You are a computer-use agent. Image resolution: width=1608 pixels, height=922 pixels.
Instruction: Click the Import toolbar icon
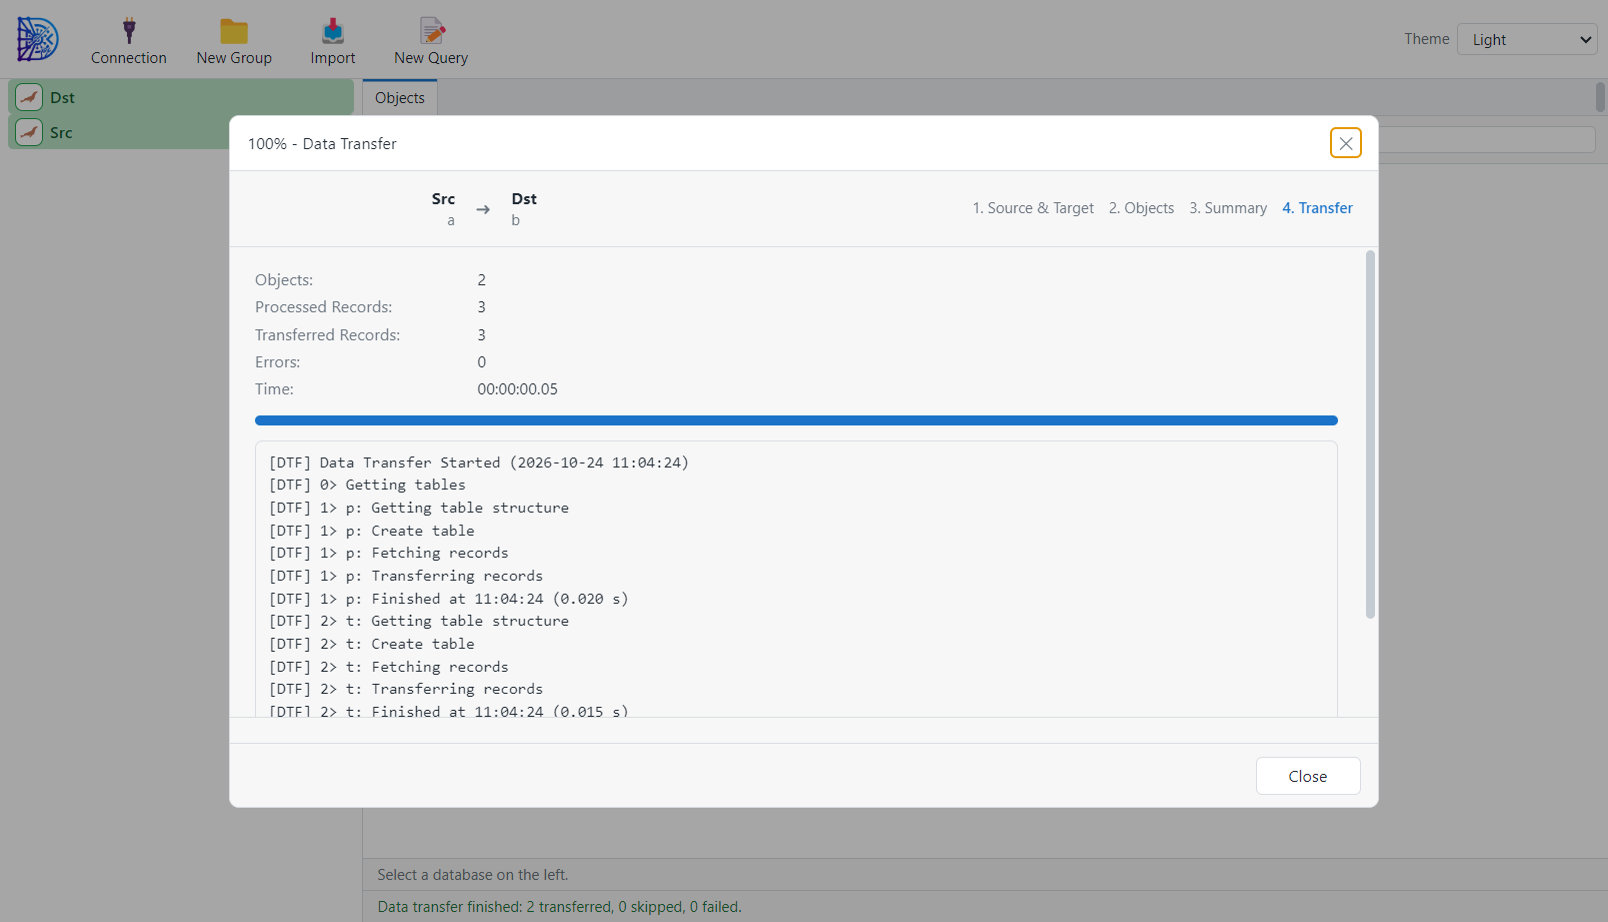point(333,31)
